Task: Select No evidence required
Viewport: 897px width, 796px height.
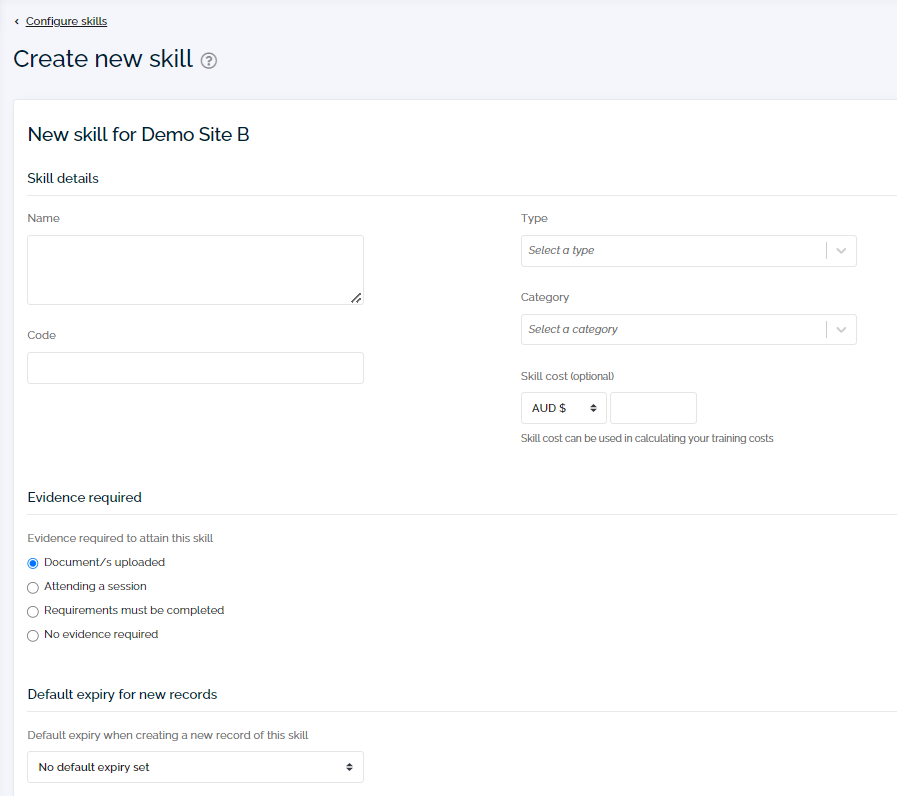Action: (32, 635)
